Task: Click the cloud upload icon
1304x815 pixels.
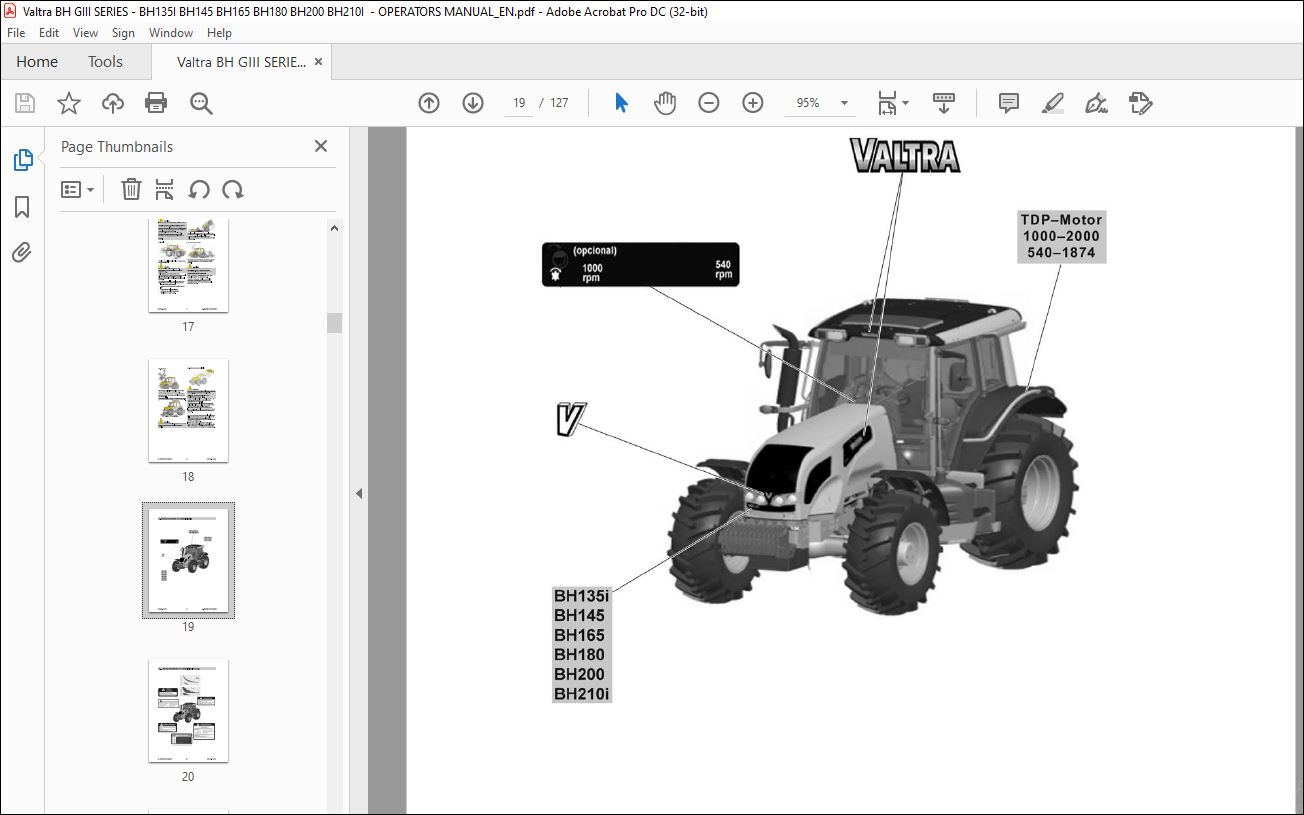Action: (113, 103)
